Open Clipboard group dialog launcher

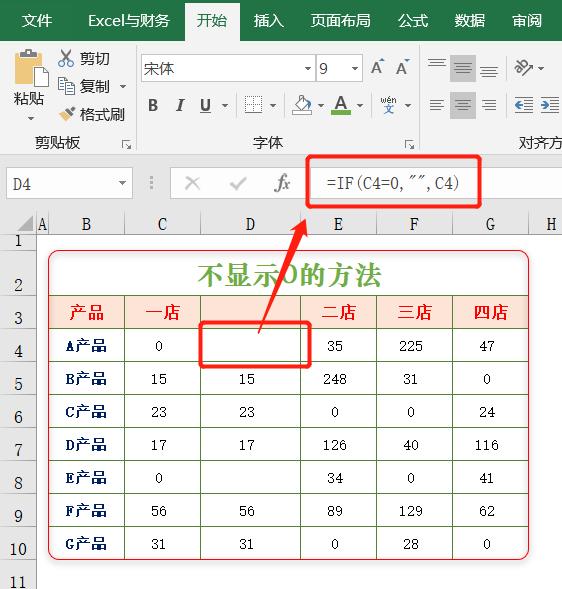click(127, 145)
